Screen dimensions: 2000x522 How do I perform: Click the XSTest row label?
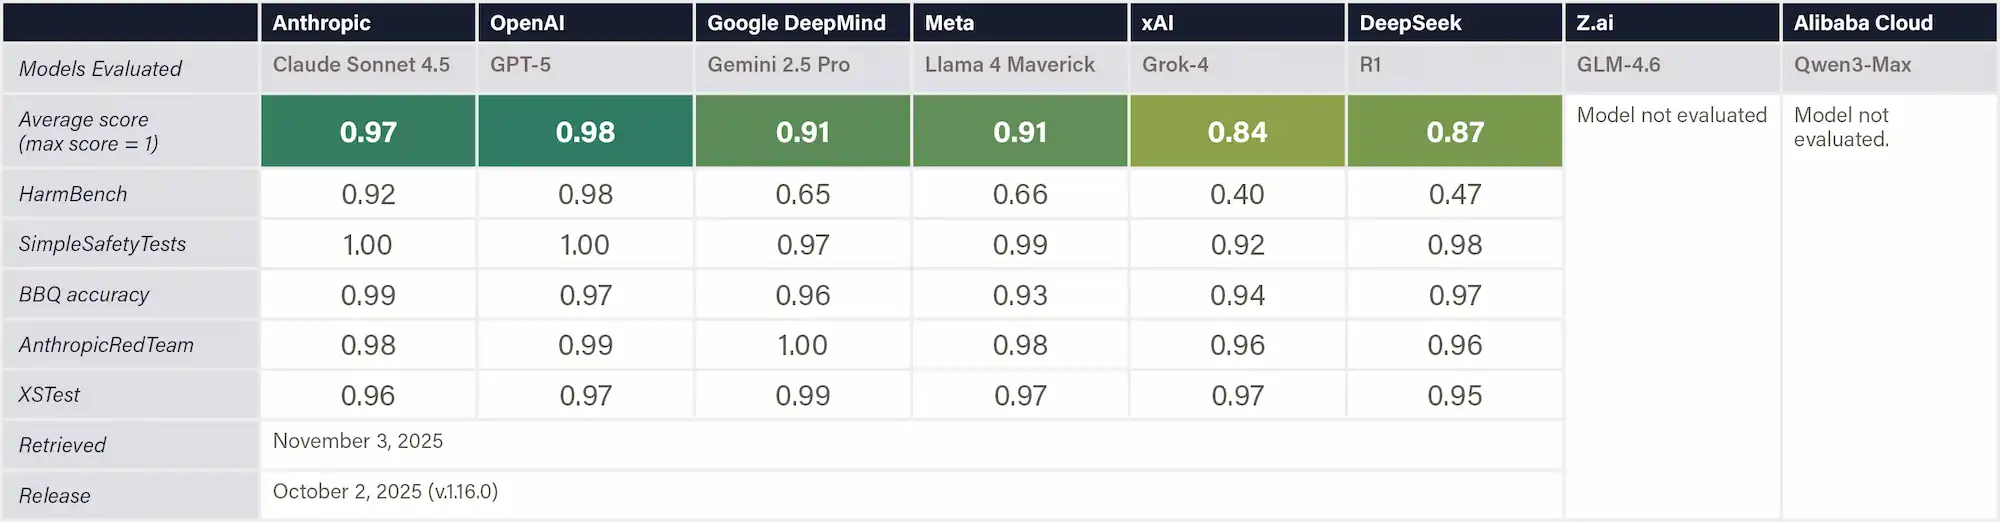[49, 395]
